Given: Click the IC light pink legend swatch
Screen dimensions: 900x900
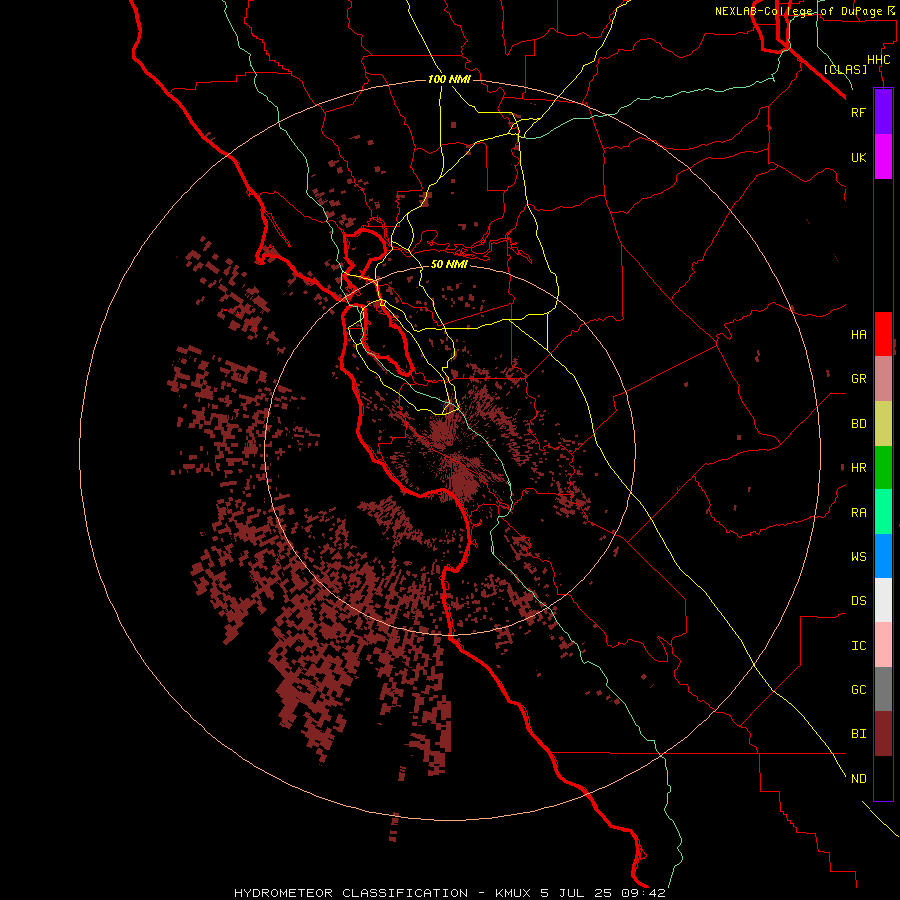Looking at the screenshot, I should [x=883, y=645].
